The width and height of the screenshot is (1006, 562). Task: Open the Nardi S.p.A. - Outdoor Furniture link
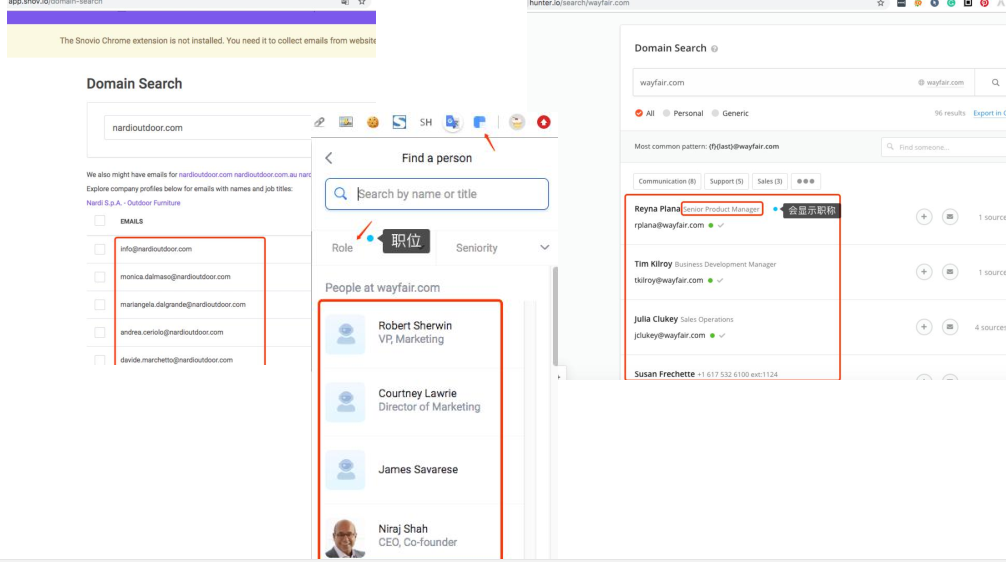133,203
